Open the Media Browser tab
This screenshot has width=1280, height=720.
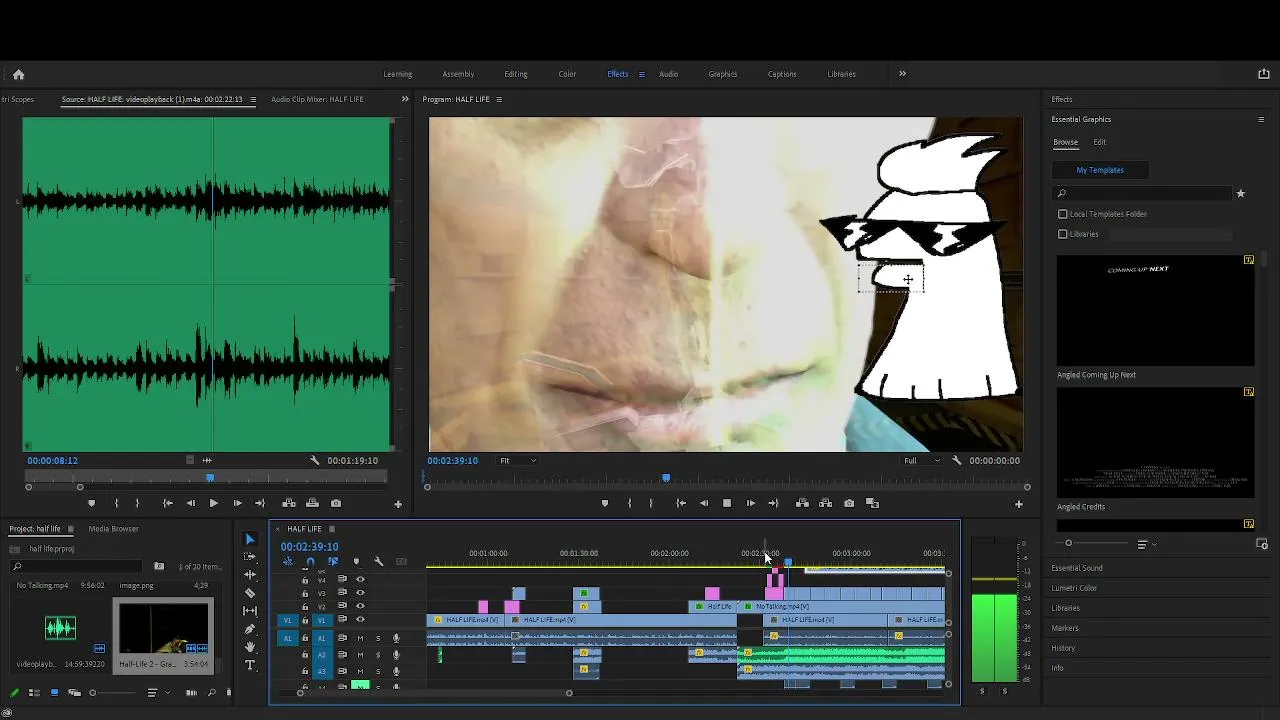(114, 529)
